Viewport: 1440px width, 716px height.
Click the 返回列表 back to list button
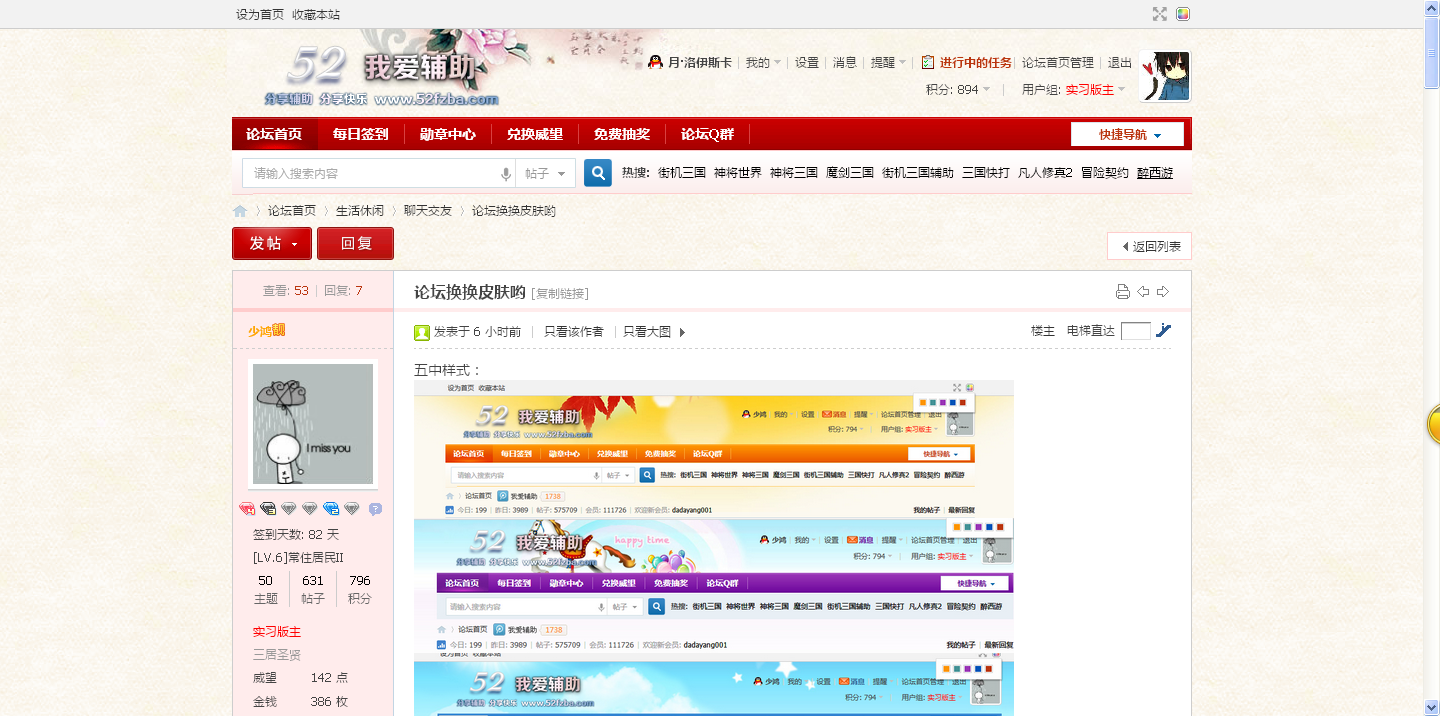tap(1149, 246)
